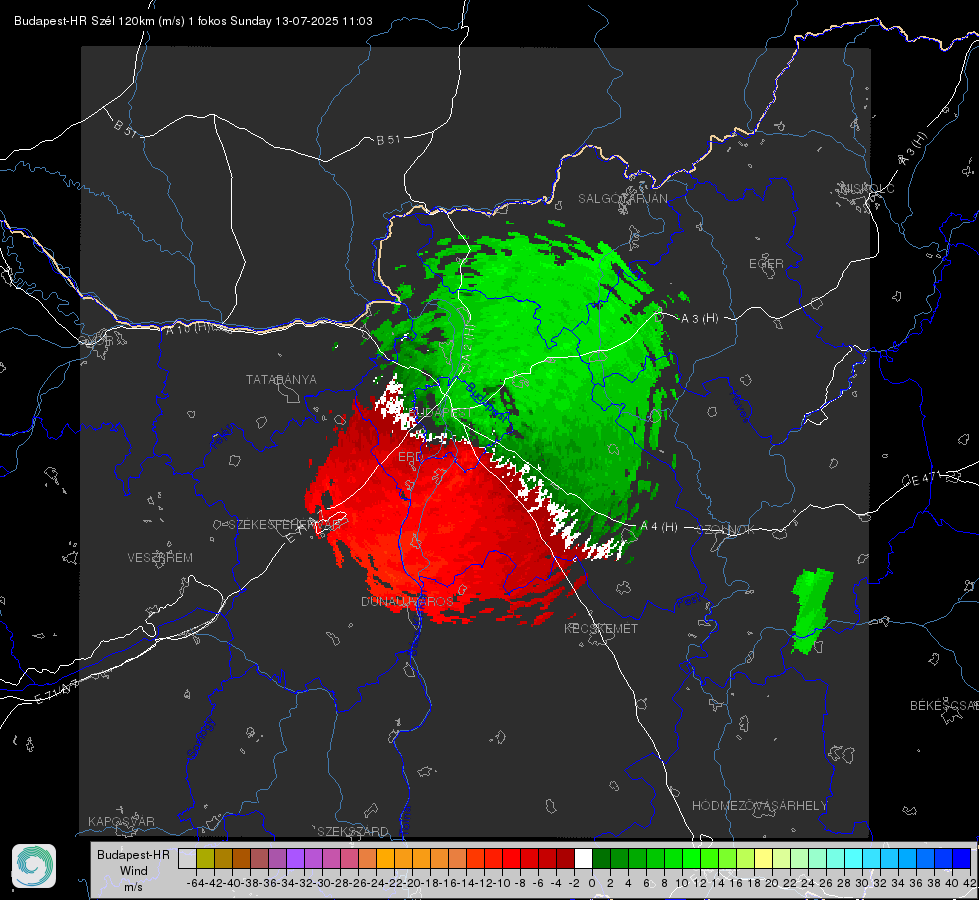The image size is (979, 900).
Task: Select the light gray swatch left of -64
Action: tap(187, 858)
